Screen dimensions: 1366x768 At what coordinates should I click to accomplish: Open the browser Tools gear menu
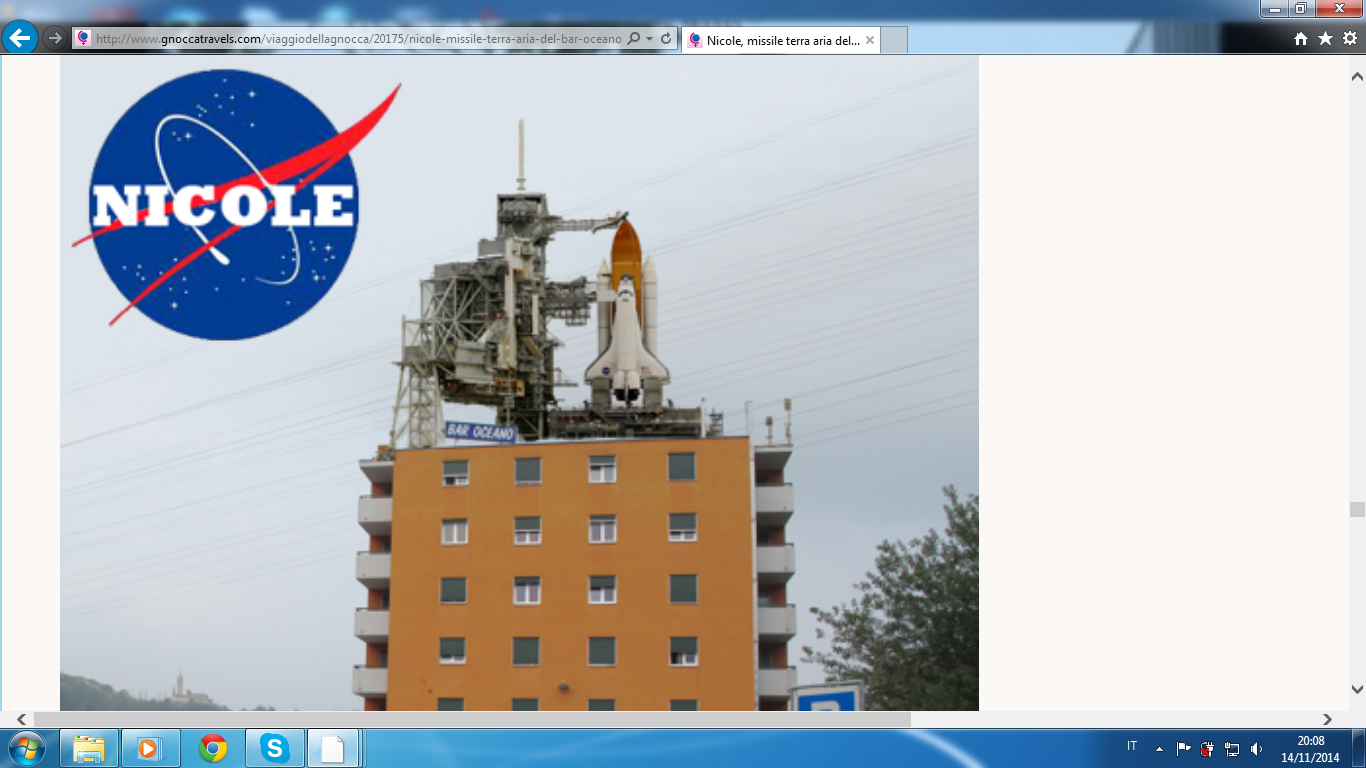coord(1349,39)
